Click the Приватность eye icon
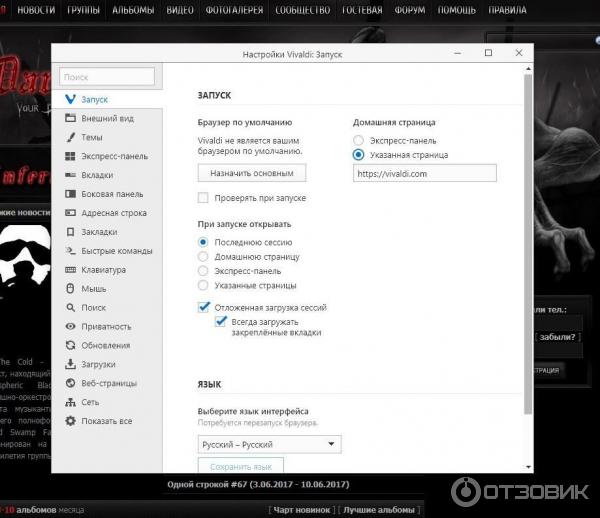 coord(70,326)
